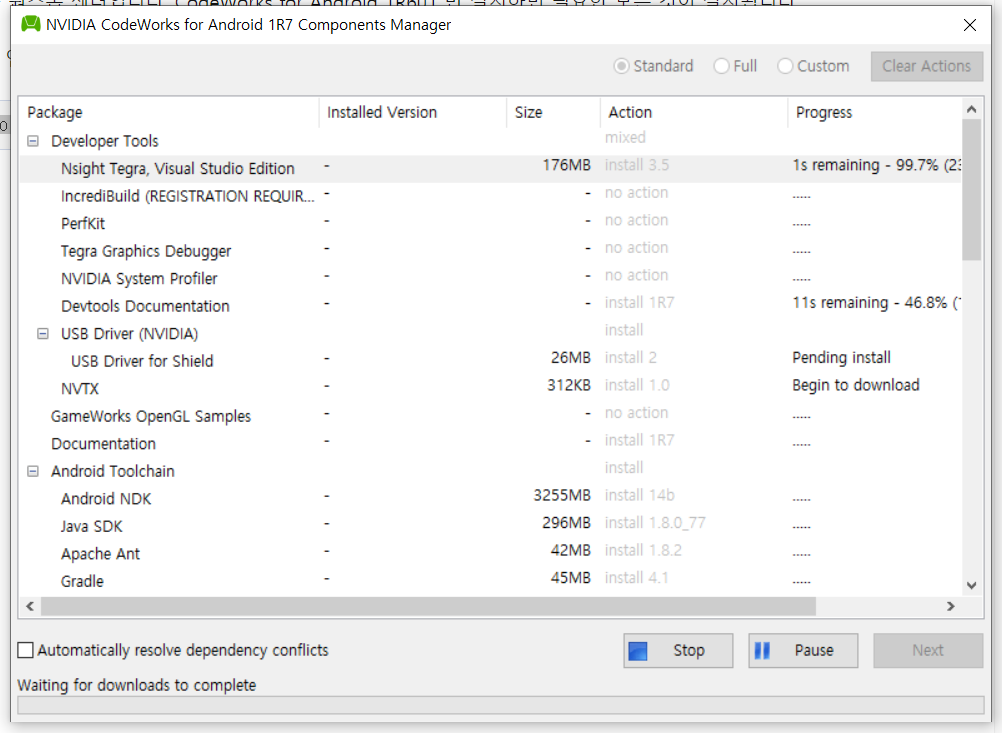Click 'Waiting for downloads to complete' status text
The image size is (1002, 733).
[137, 685]
